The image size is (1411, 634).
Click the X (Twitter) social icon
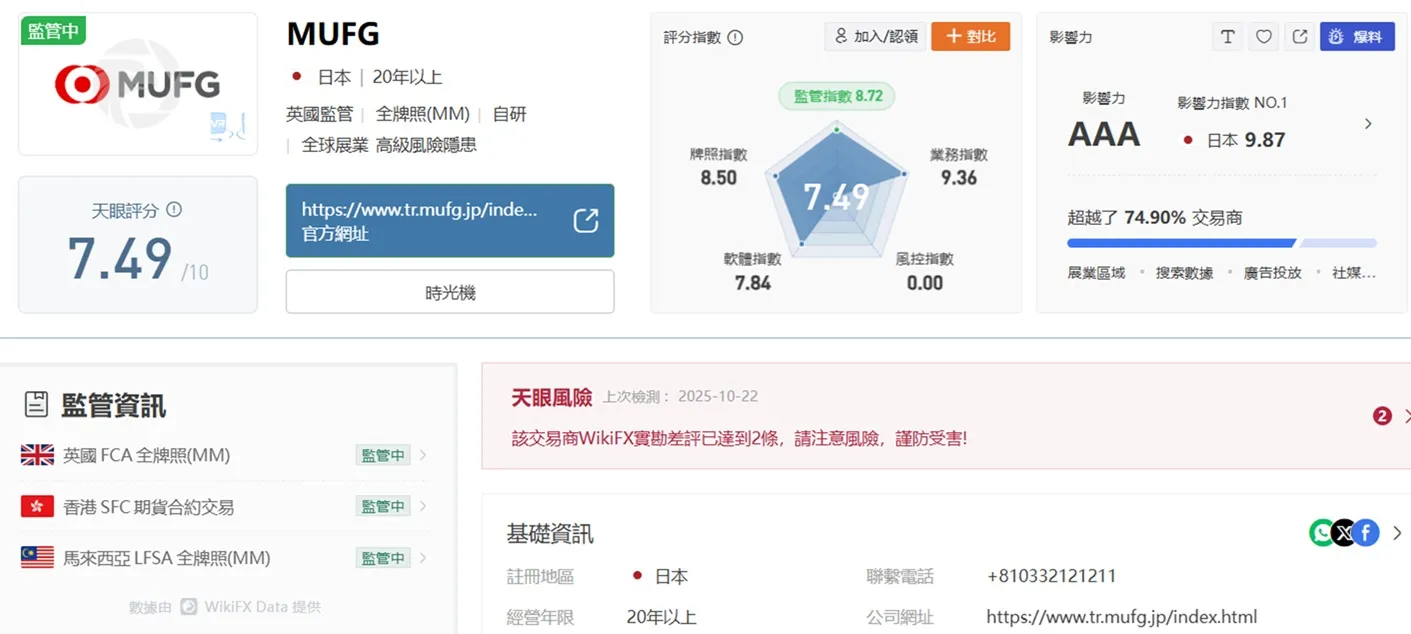[x=1344, y=533]
